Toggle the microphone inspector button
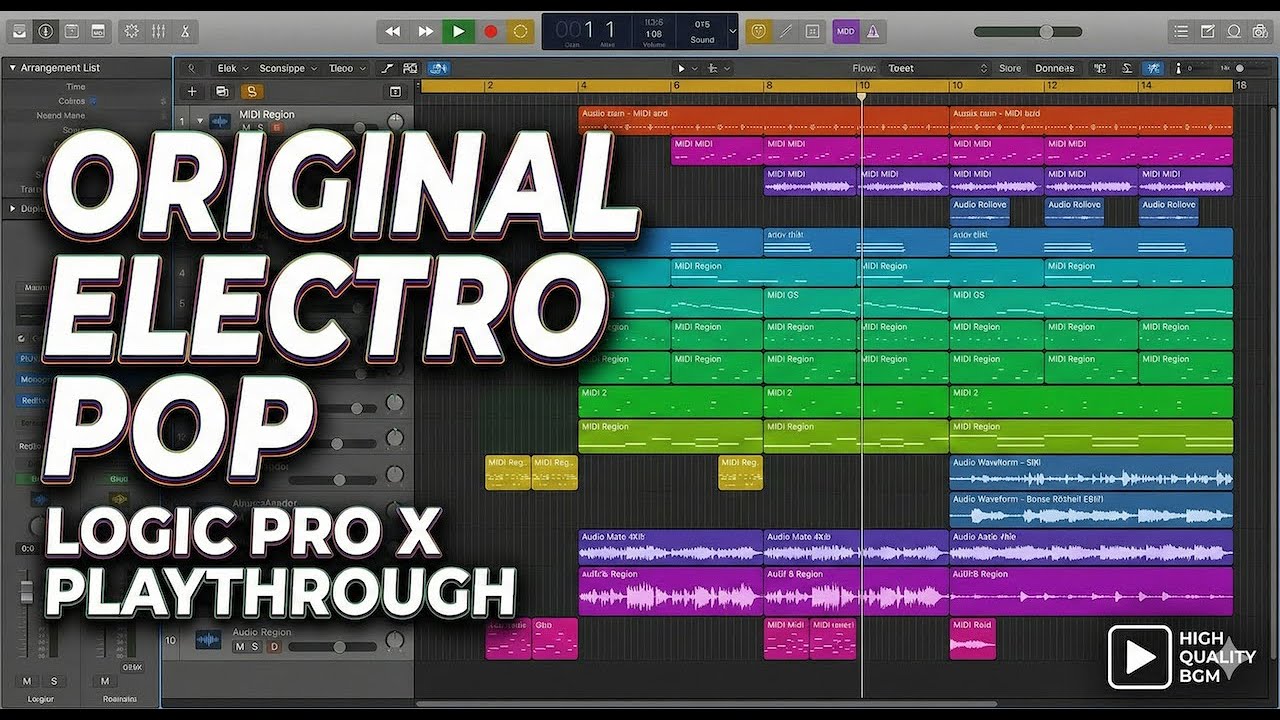 click(x=45, y=31)
